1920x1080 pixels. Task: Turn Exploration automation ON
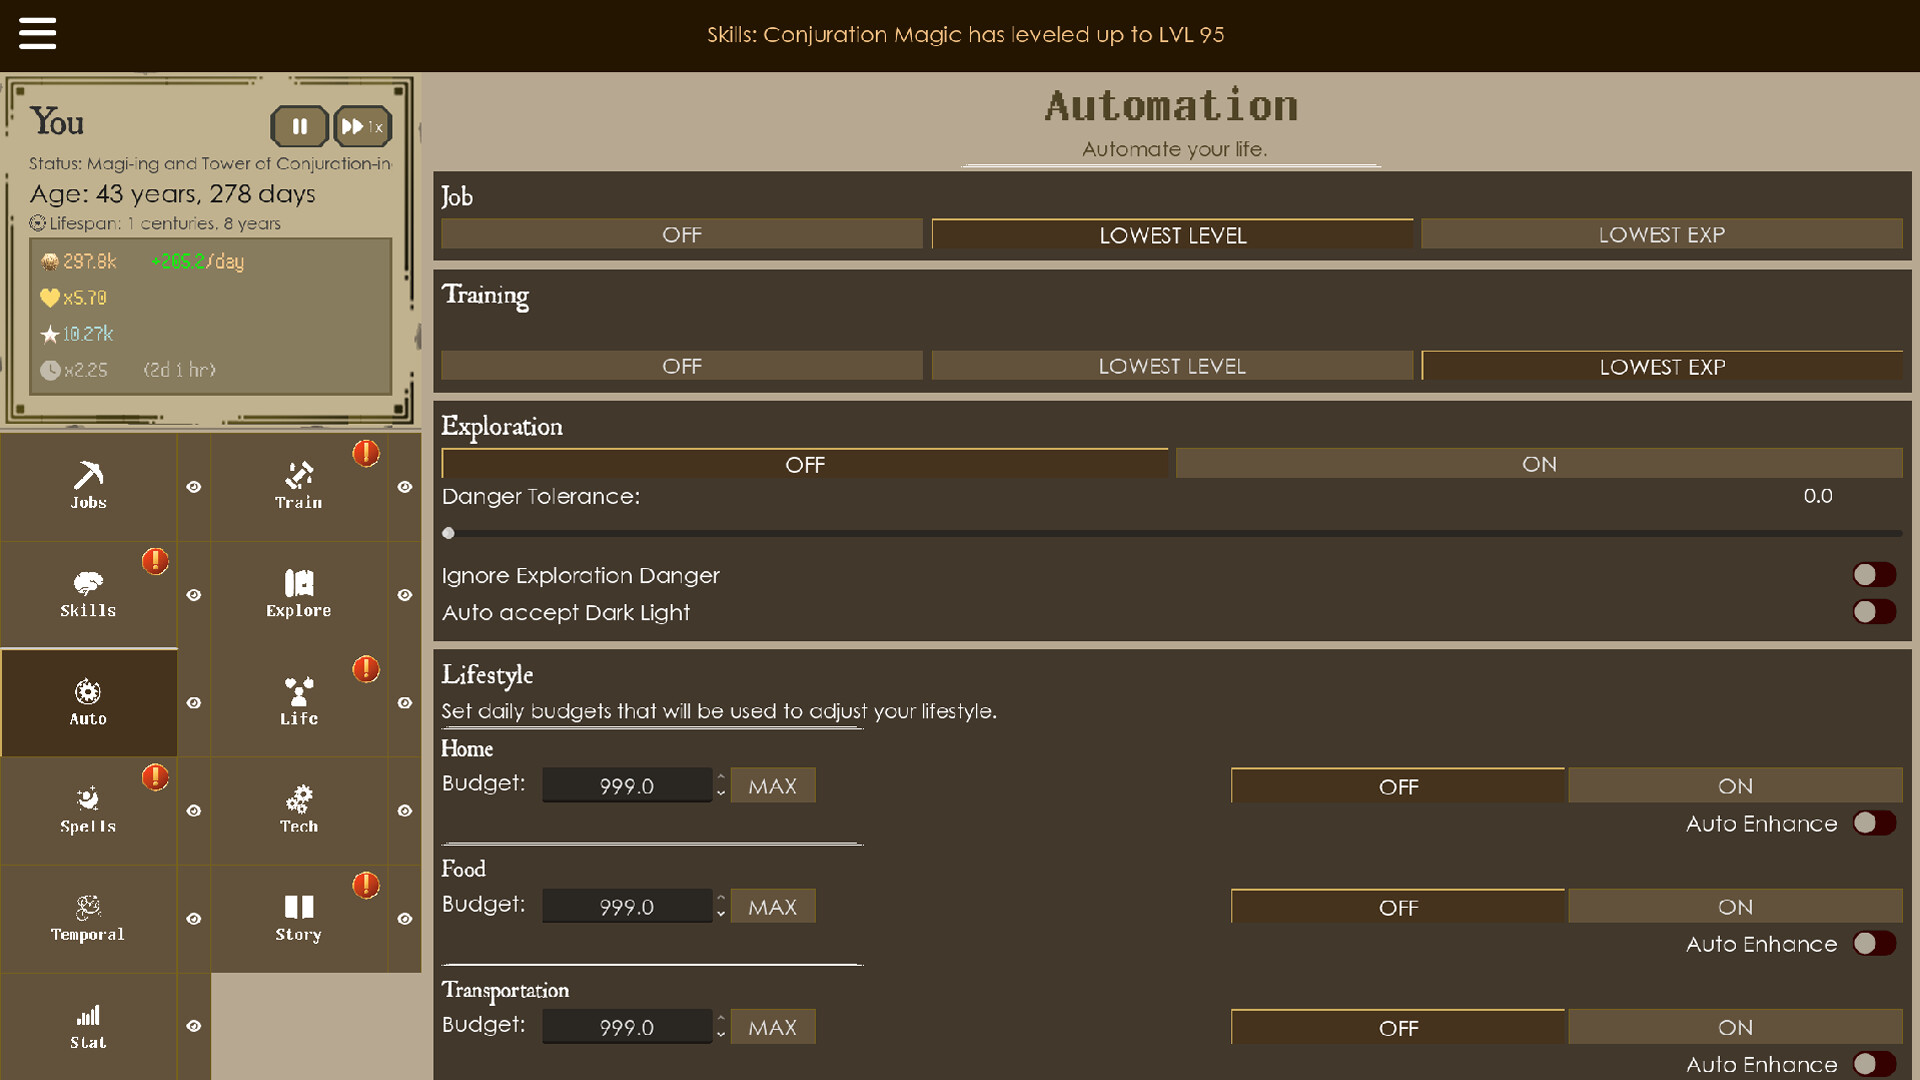tap(1538, 463)
